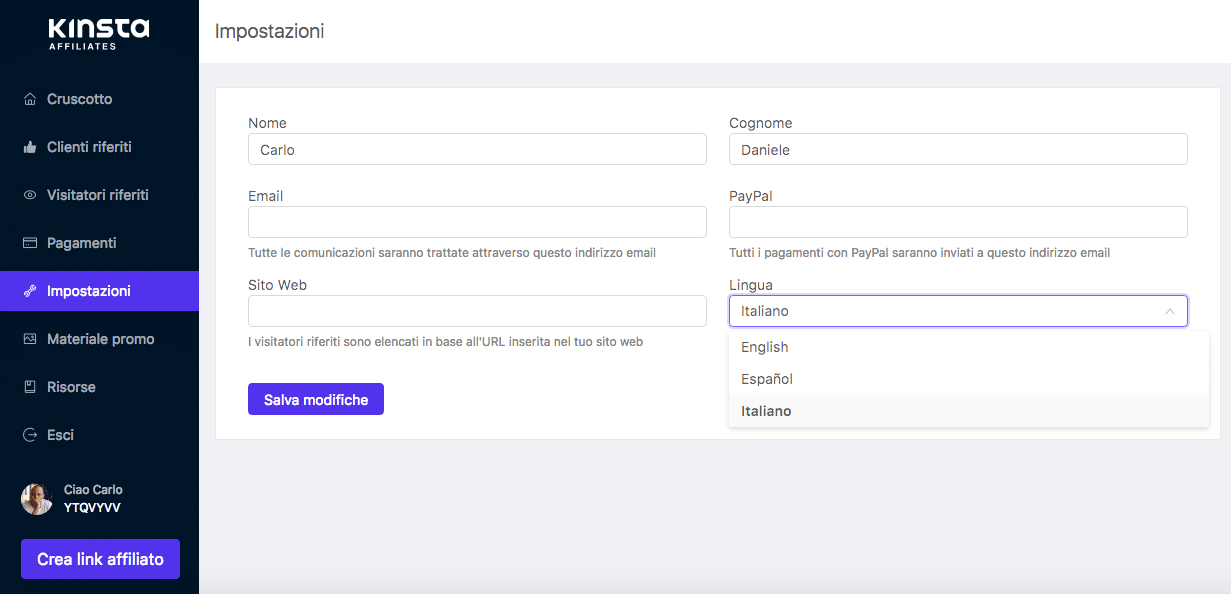1231x594 pixels.
Task: Click the image icon for Materiale promo
Action: 29,339
